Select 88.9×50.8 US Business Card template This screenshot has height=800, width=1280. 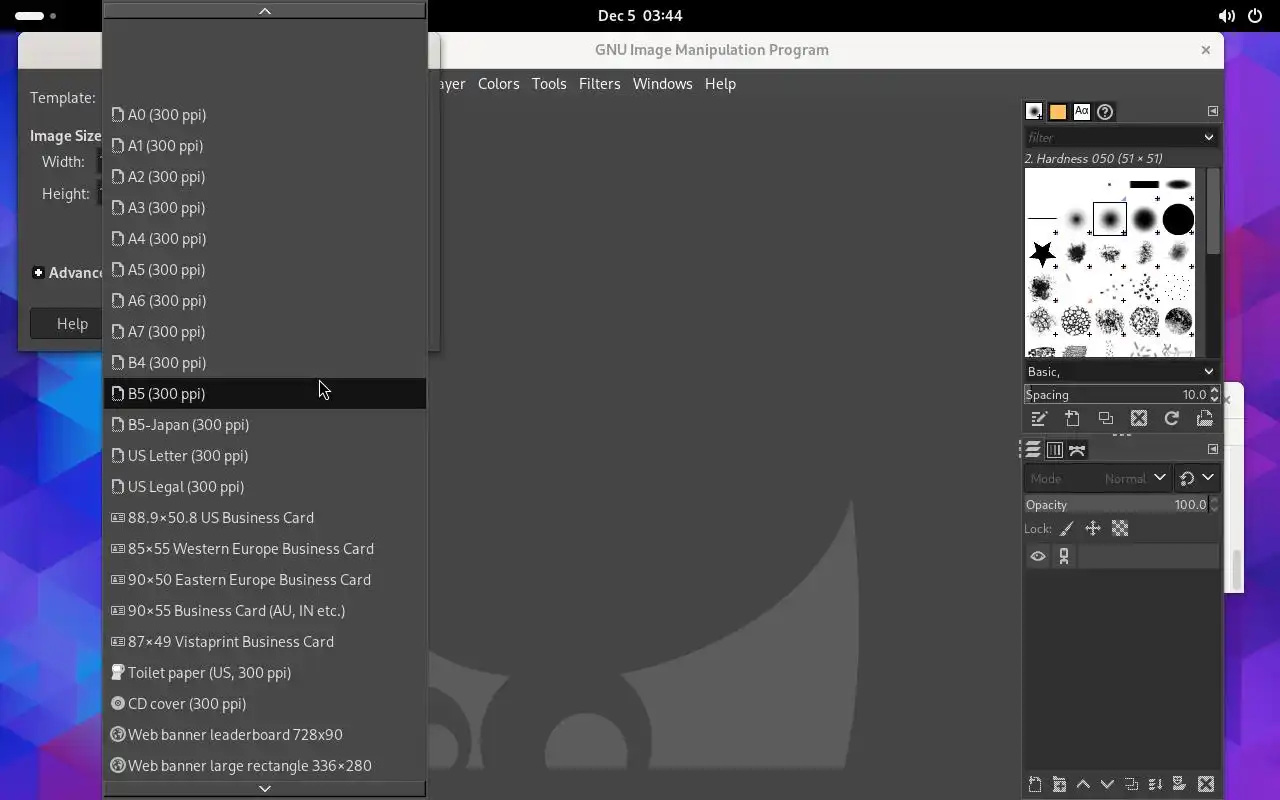point(265,518)
